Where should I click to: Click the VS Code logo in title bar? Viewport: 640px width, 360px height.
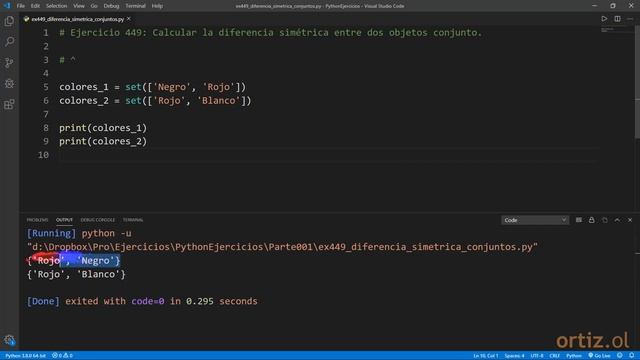pos(7,6)
